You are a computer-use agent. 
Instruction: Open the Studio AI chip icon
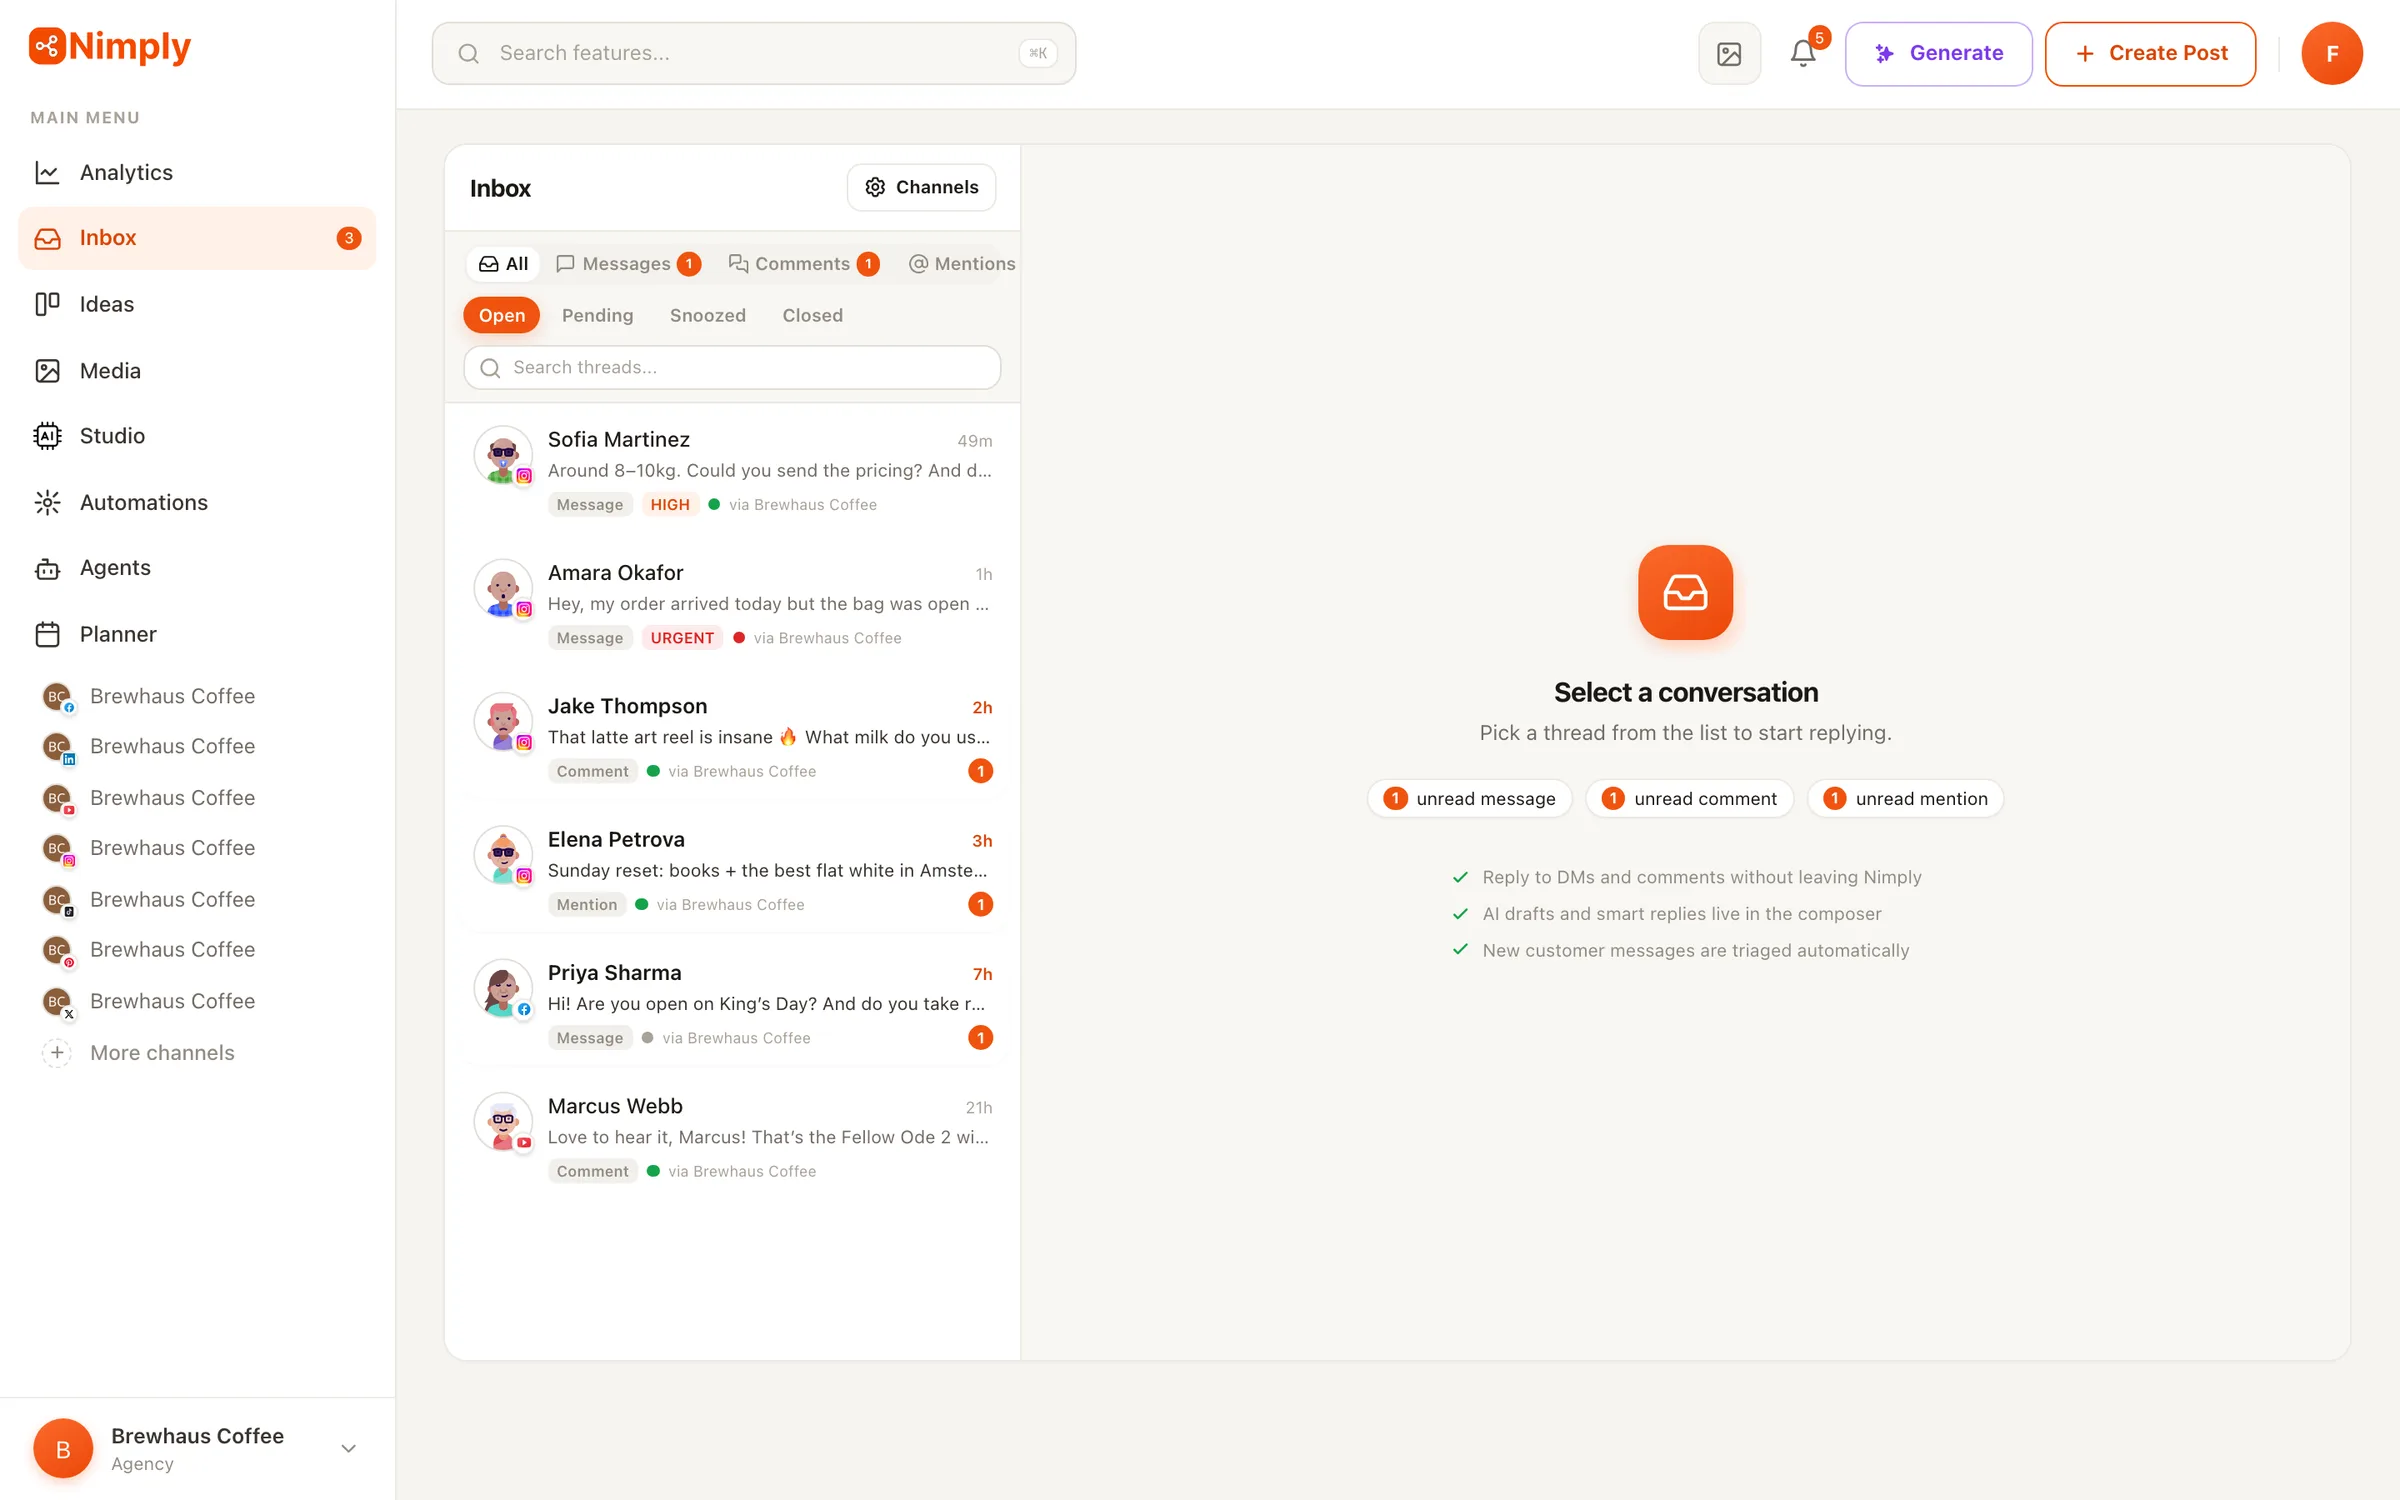pyautogui.click(x=47, y=436)
